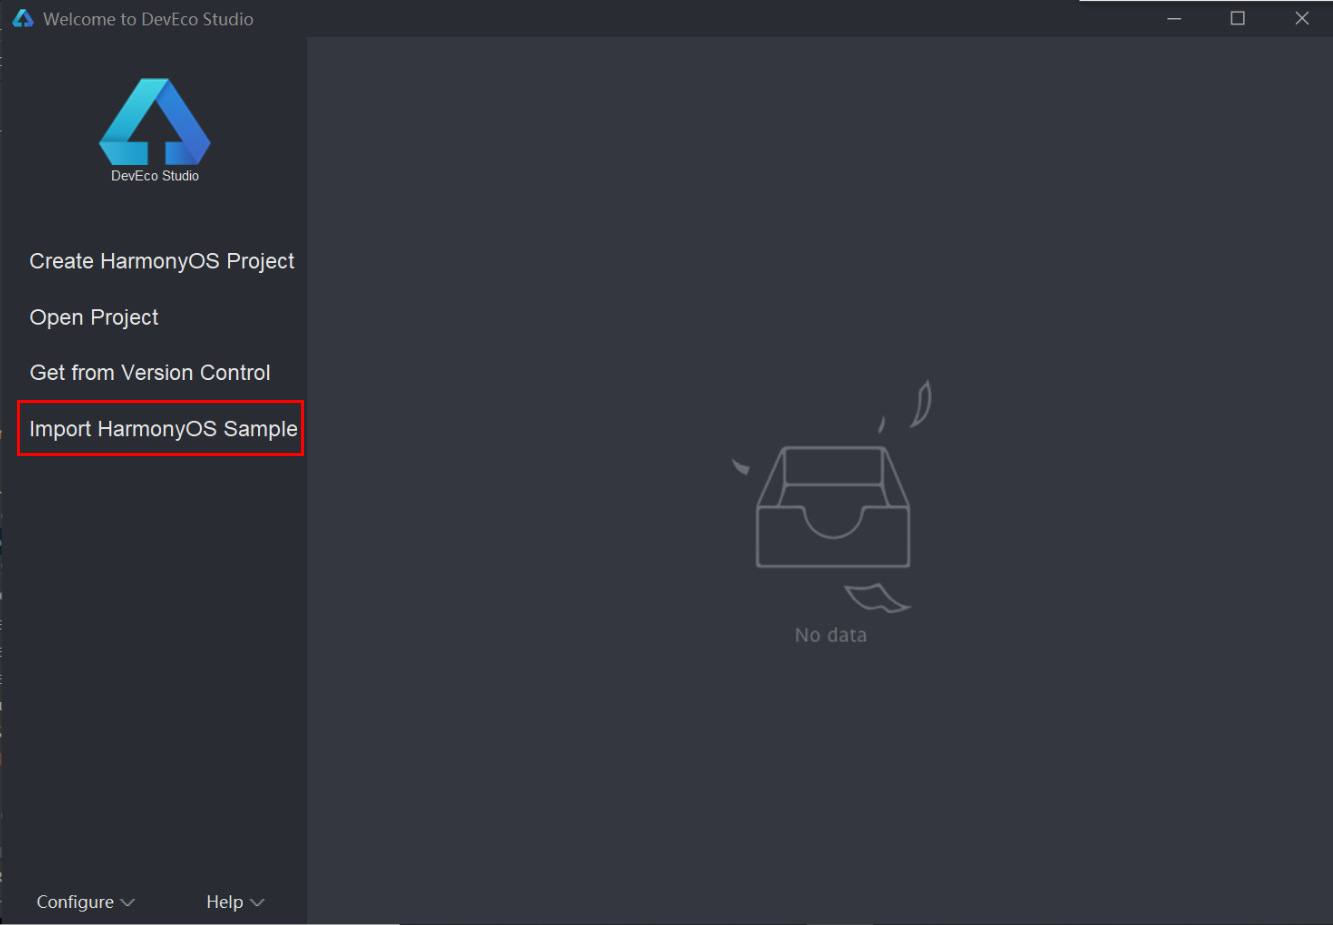This screenshot has height=925, width=1333.
Task: Select Get from Version Control
Action: pyautogui.click(x=150, y=373)
